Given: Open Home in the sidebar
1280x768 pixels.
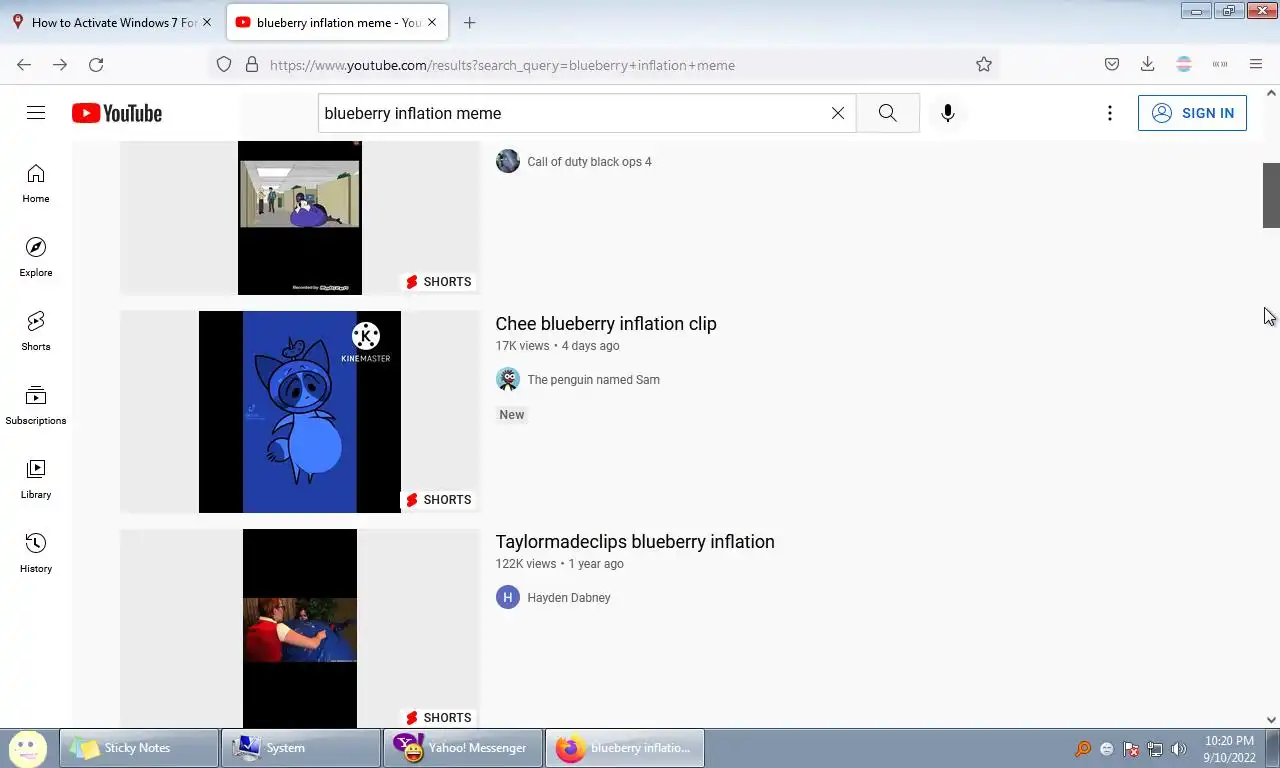Looking at the screenshot, I should pos(36,184).
